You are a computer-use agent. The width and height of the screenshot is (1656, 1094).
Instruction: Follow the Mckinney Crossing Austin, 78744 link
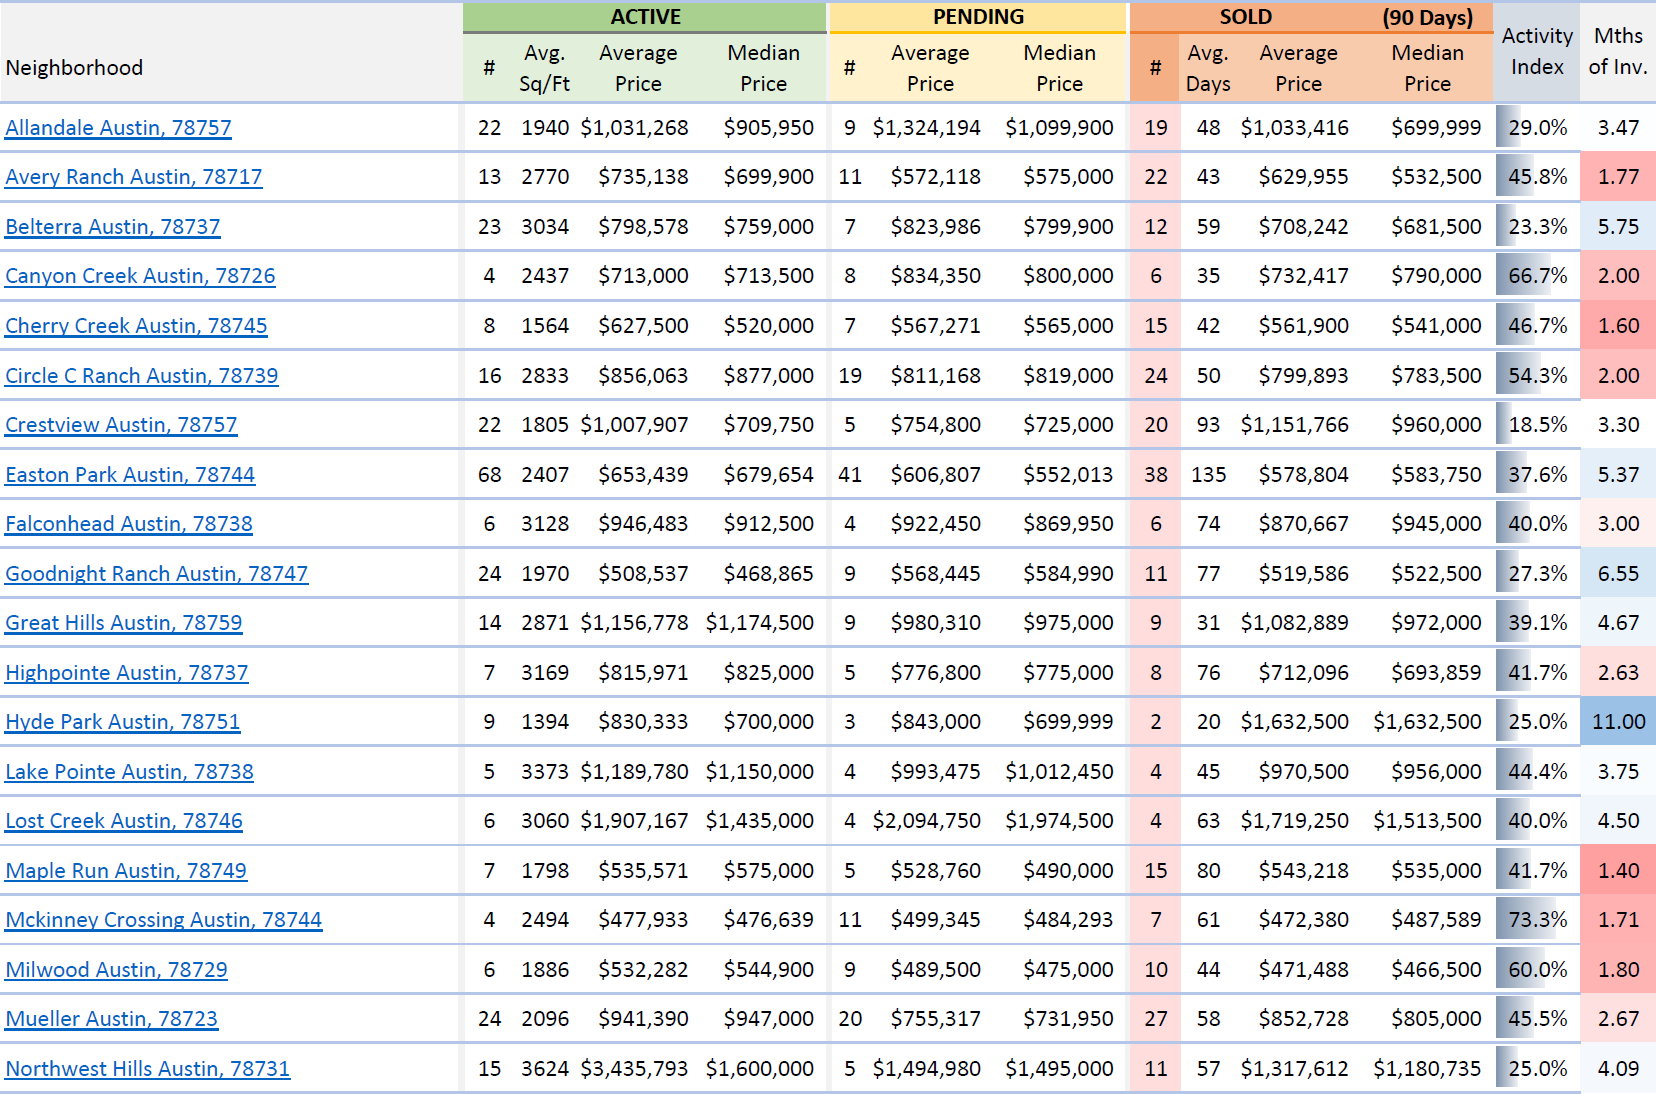(163, 920)
